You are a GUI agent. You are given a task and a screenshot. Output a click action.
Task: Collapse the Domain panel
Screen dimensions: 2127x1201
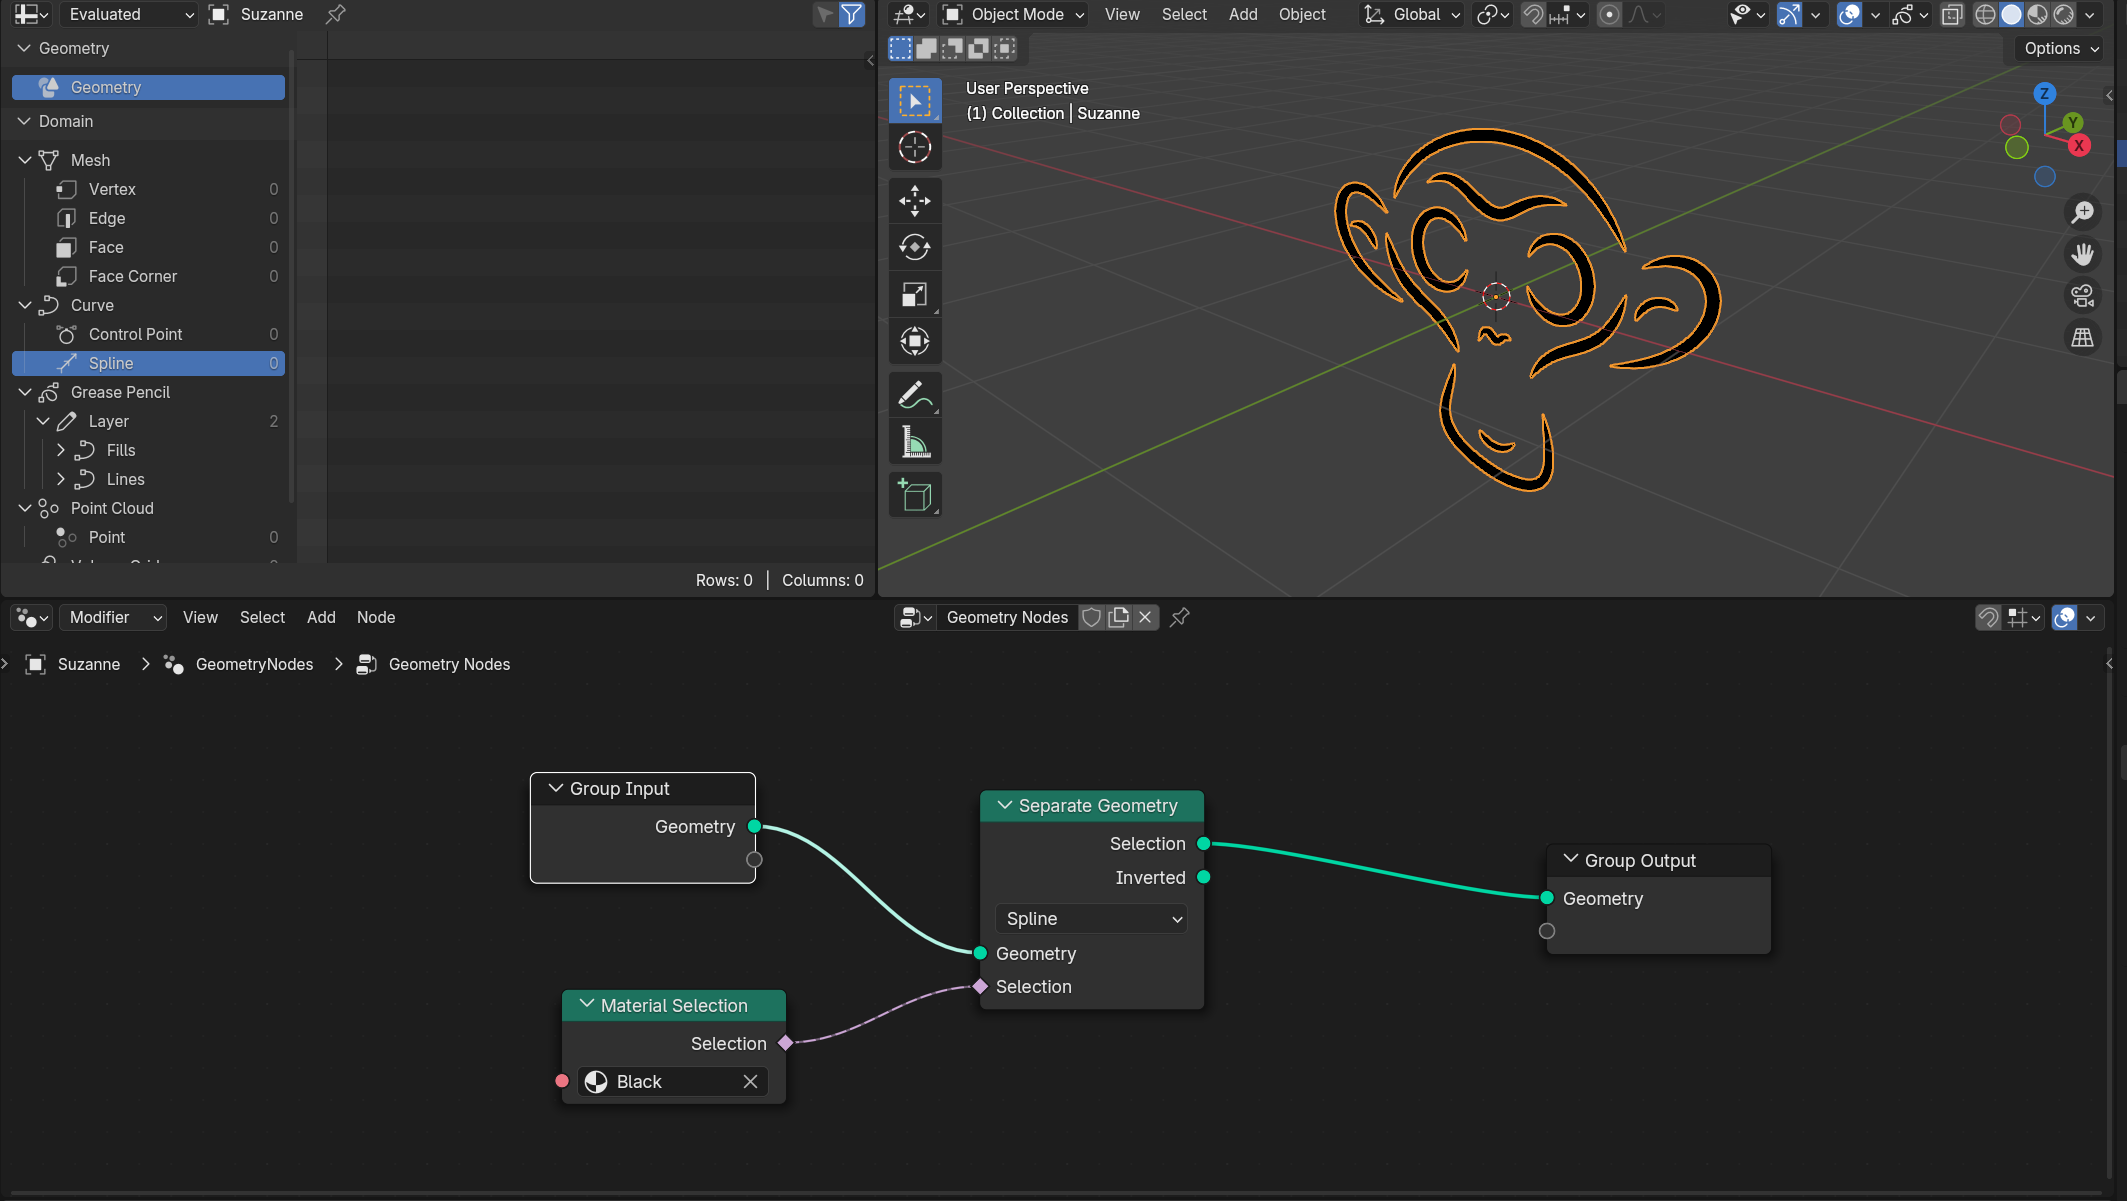click(25, 121)
